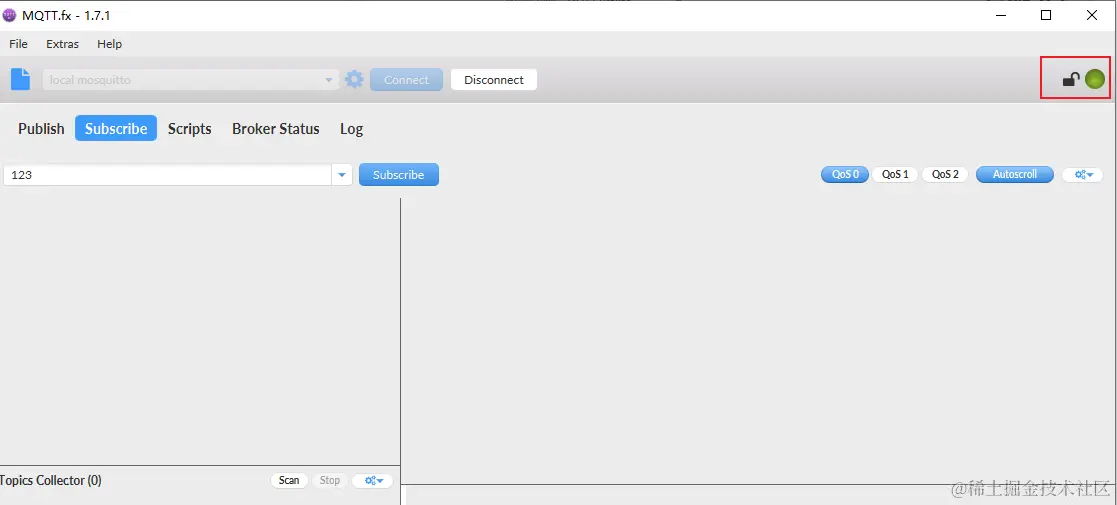Click the Scan button in Topics Collector

tap(289, 481)
